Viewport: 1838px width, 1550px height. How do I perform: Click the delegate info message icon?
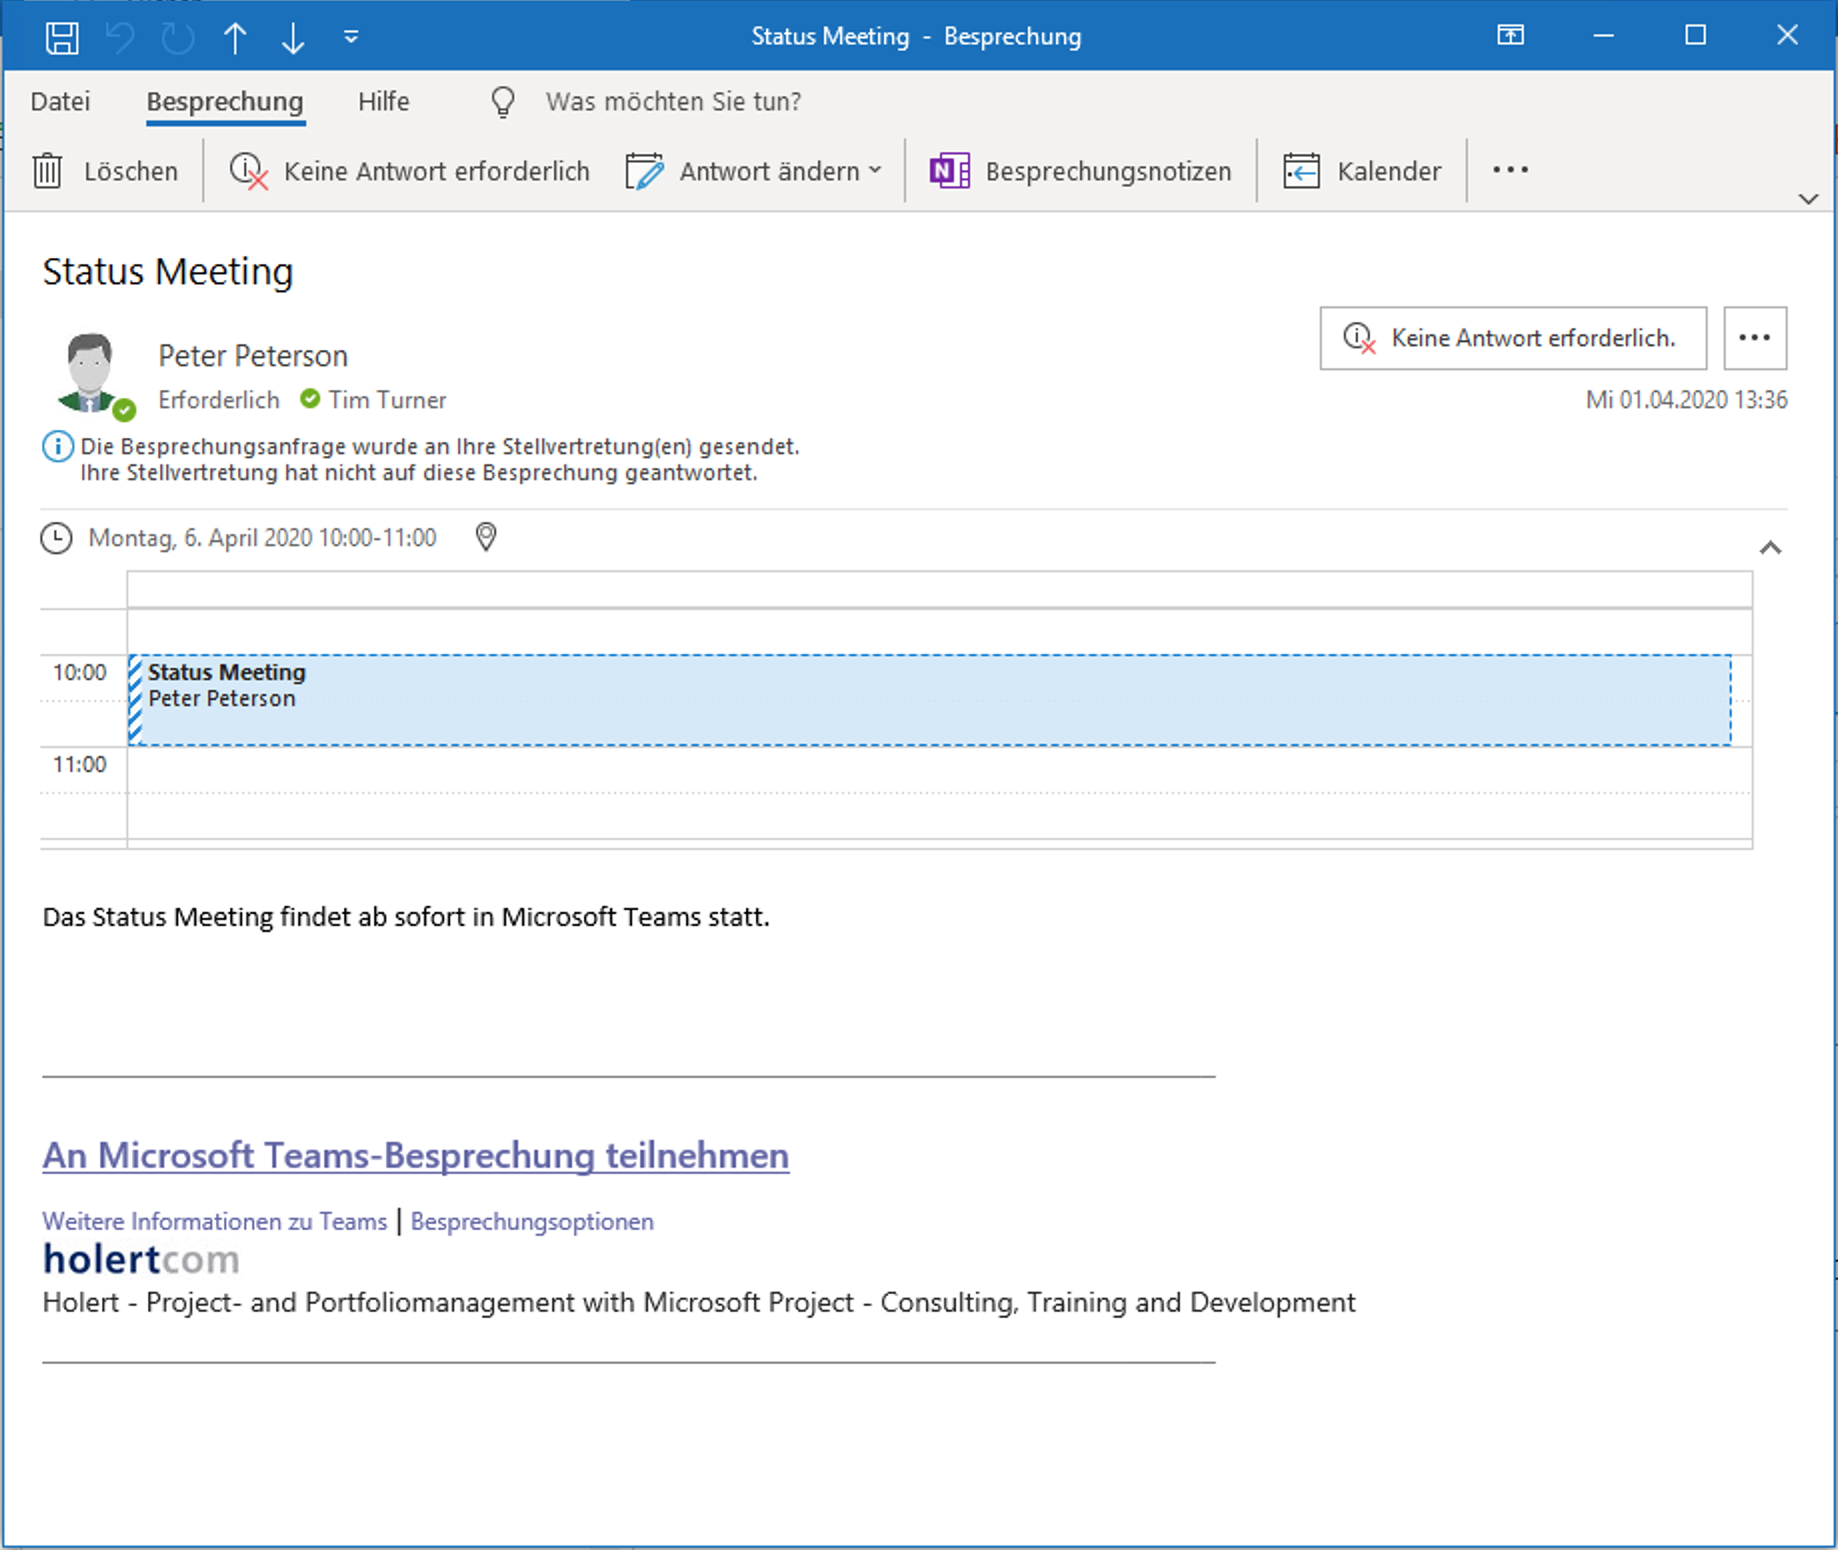coord(58,446)
